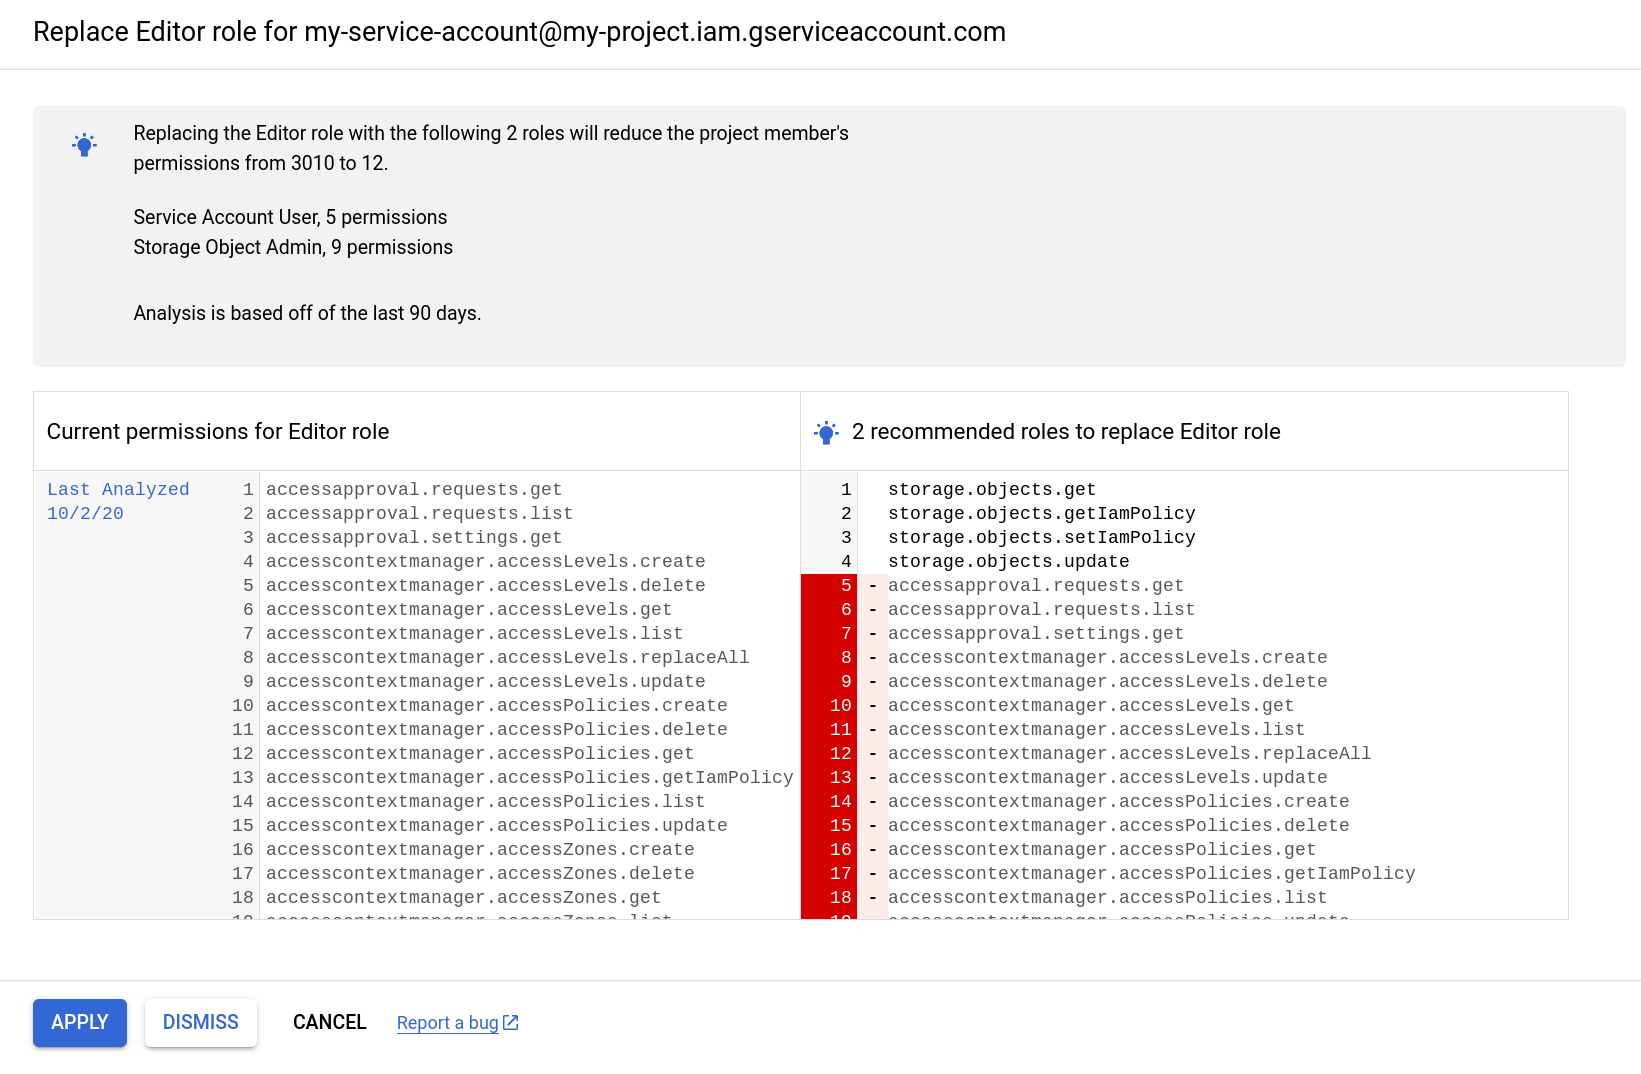Click the external link icon after Report a bug
Screen dimensions: 1641x1074
[x=511, y=1022]
